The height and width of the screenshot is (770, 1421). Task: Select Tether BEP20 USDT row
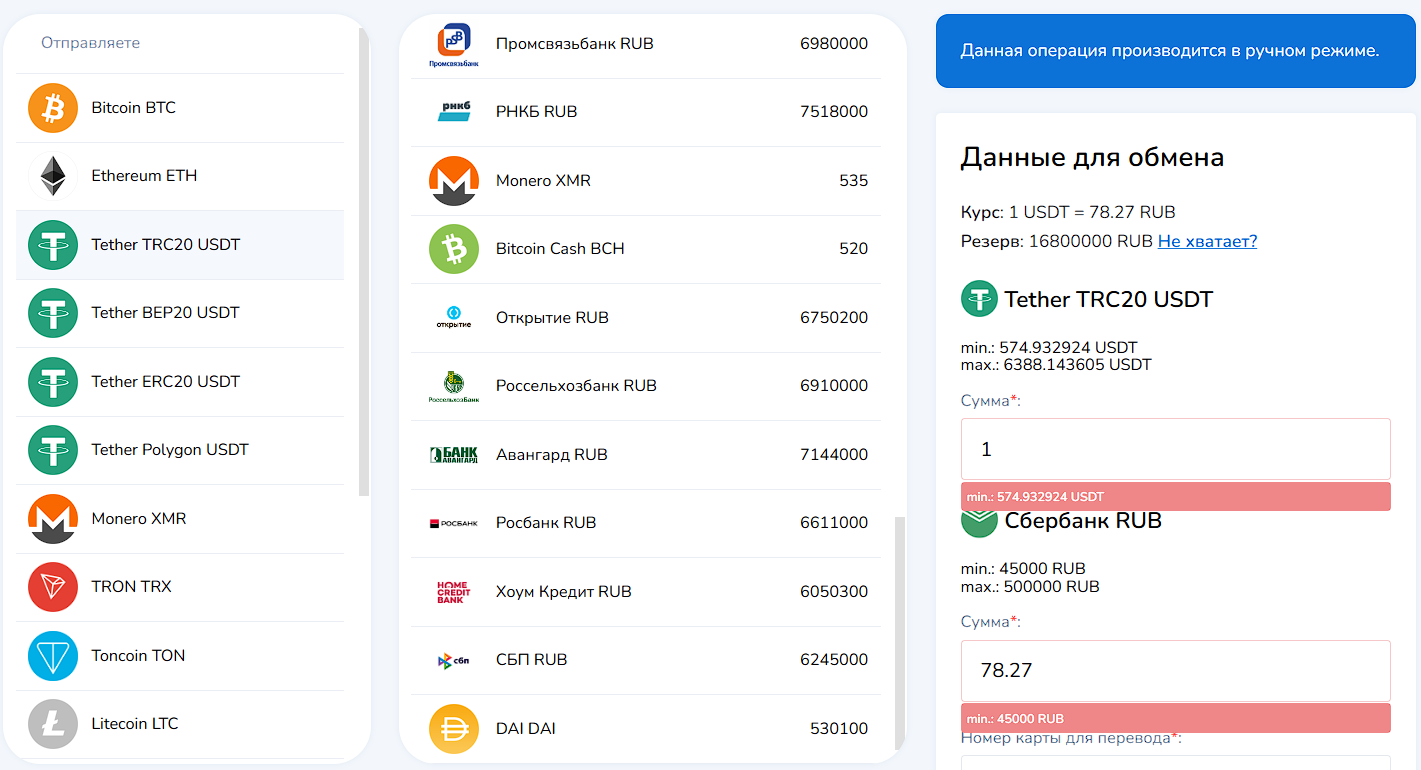coord(180,313)
